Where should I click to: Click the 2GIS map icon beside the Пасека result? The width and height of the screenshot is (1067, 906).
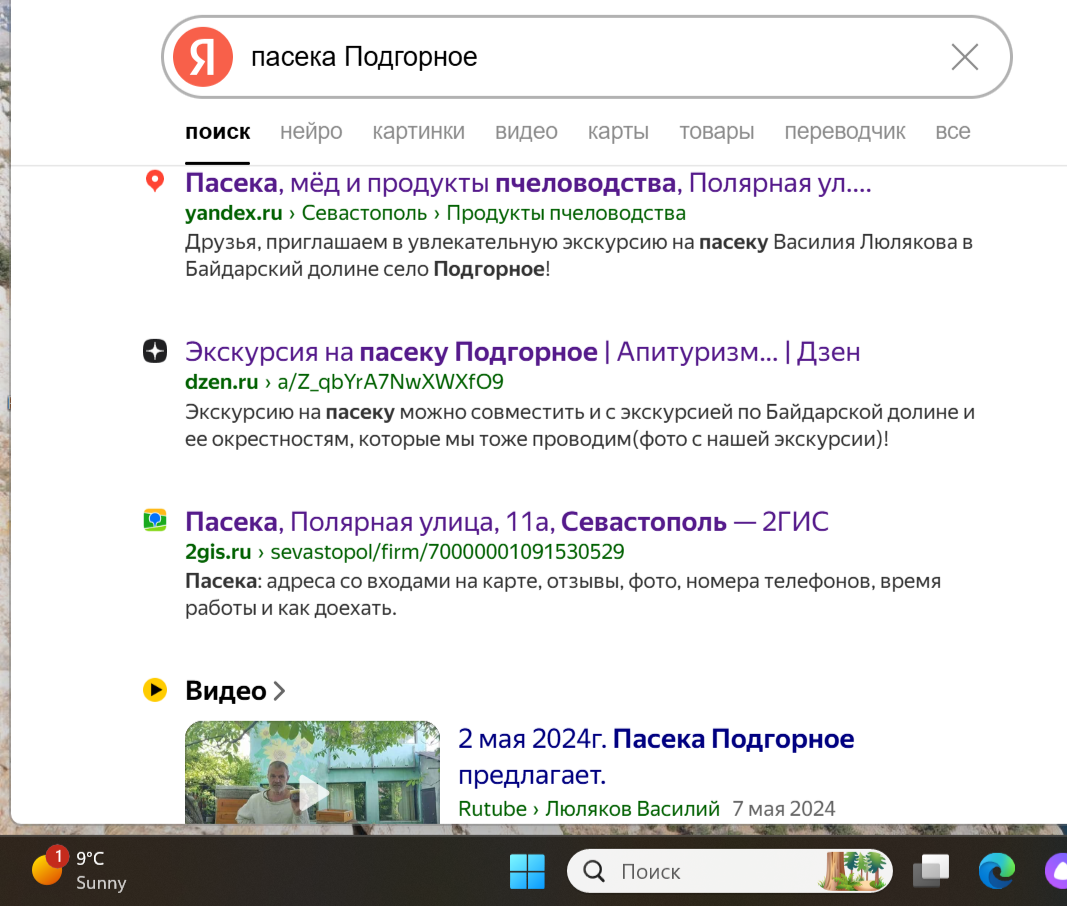point(155,521)
